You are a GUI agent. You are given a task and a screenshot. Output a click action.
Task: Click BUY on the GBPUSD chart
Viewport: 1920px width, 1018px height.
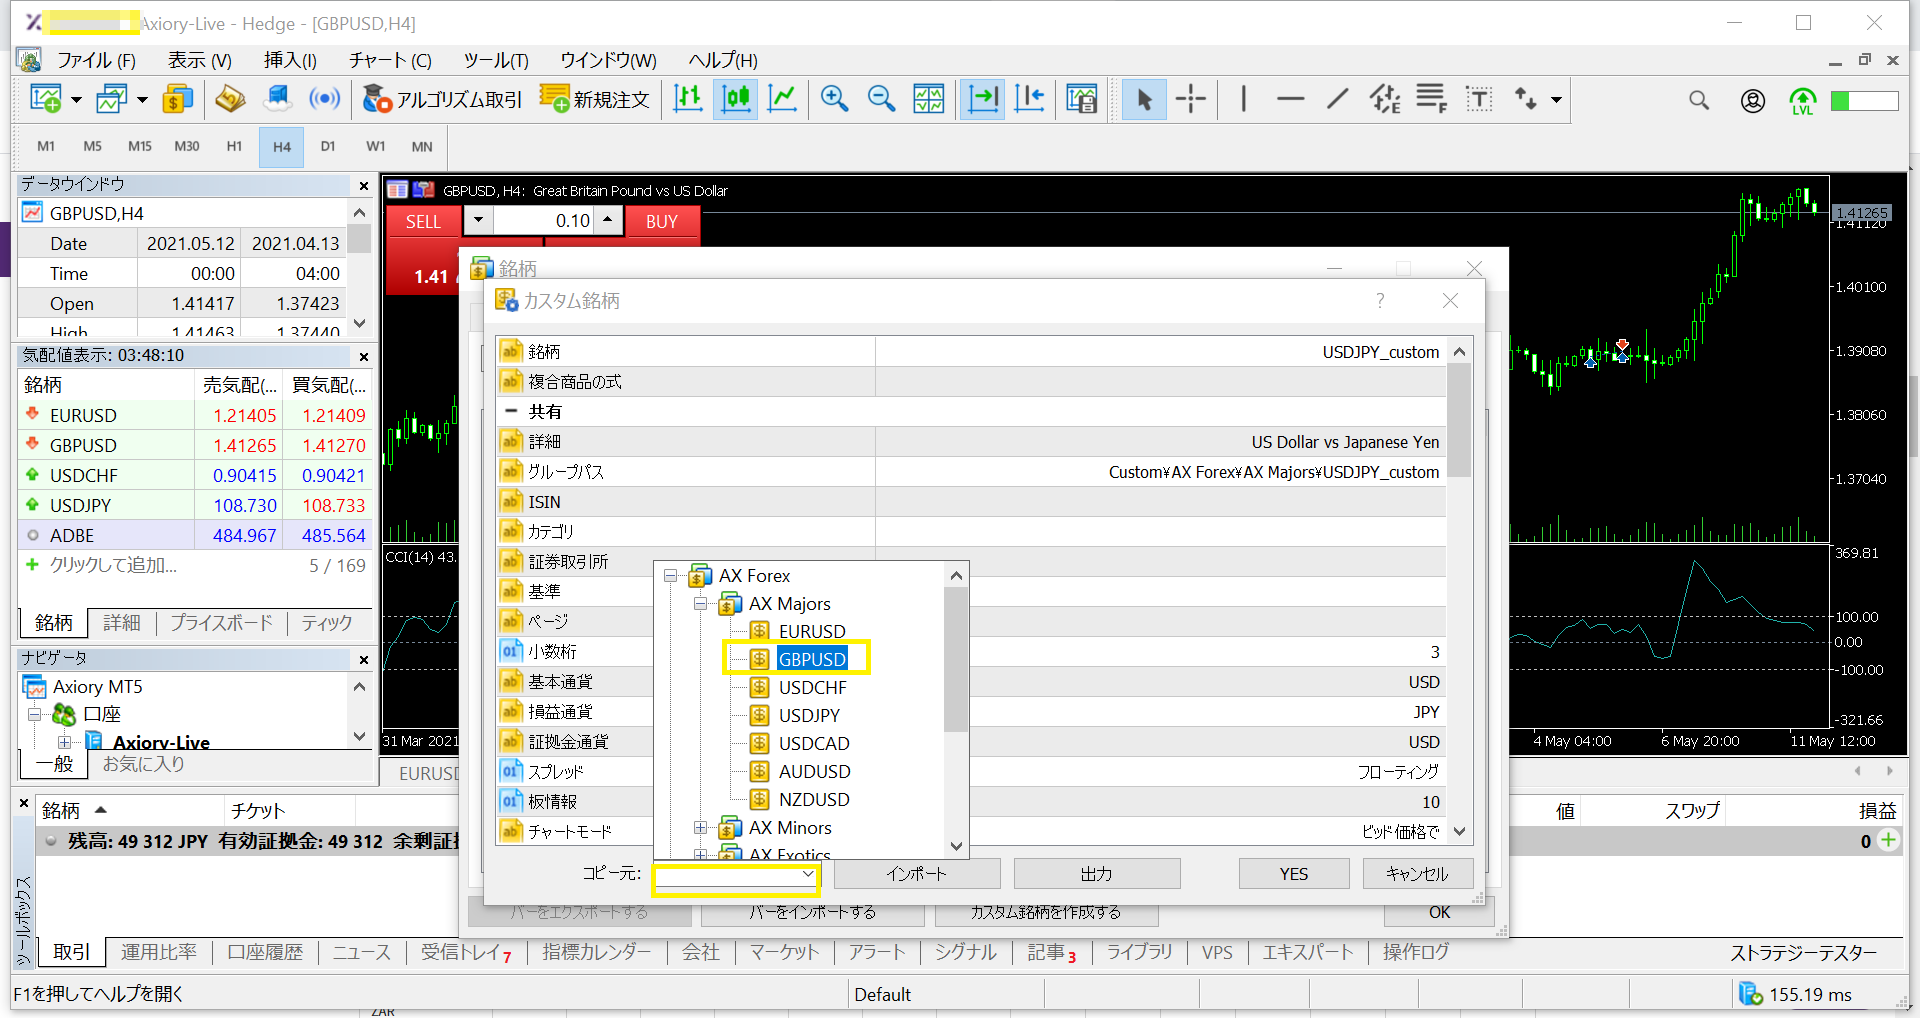[x=662, y=222]
